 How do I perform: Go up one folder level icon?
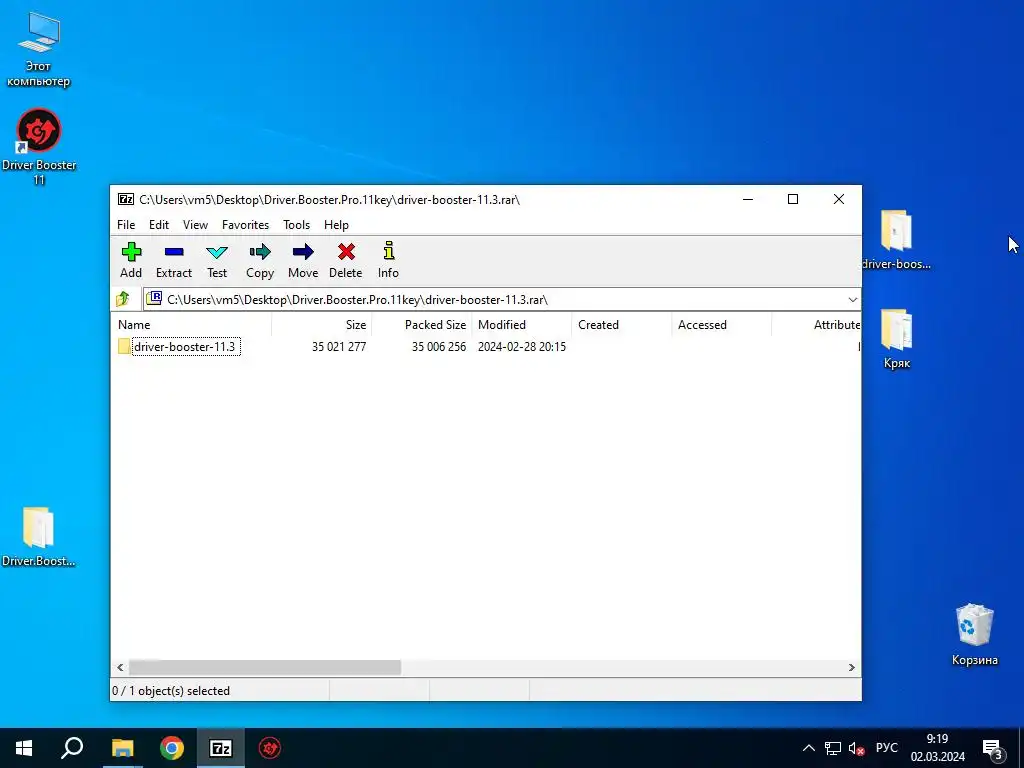123,299
